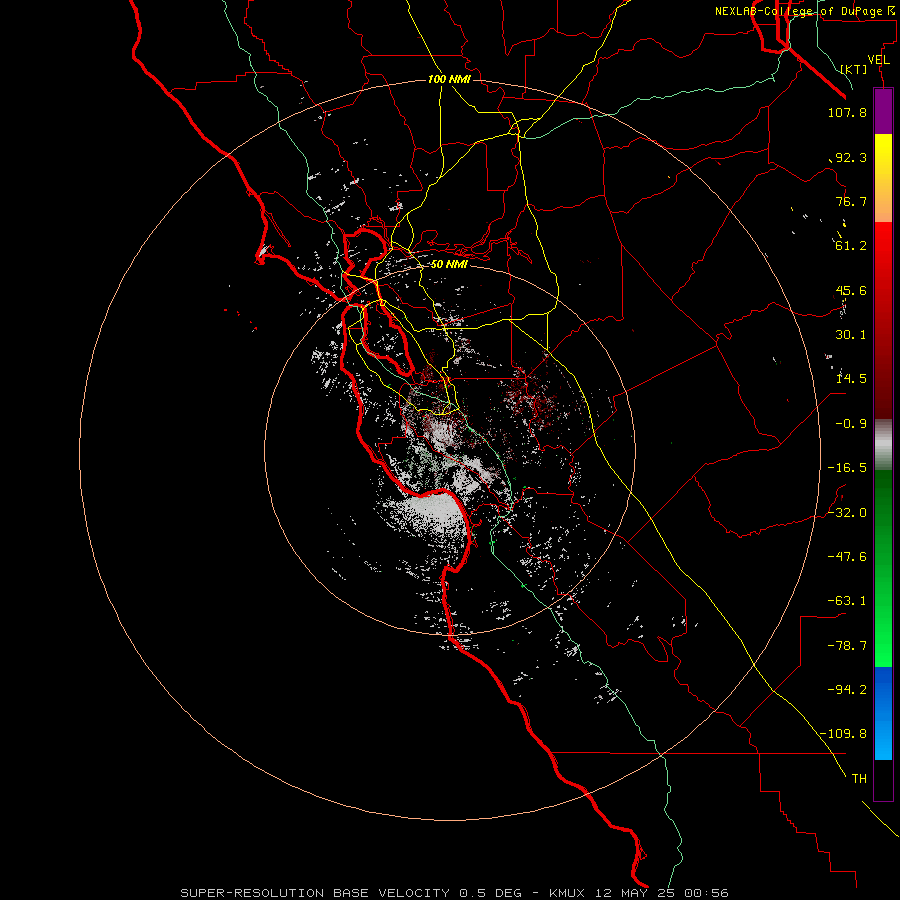Click the -16.5 velocity scale value
Screen dimensions: 900x900
[x=847, y=468]
